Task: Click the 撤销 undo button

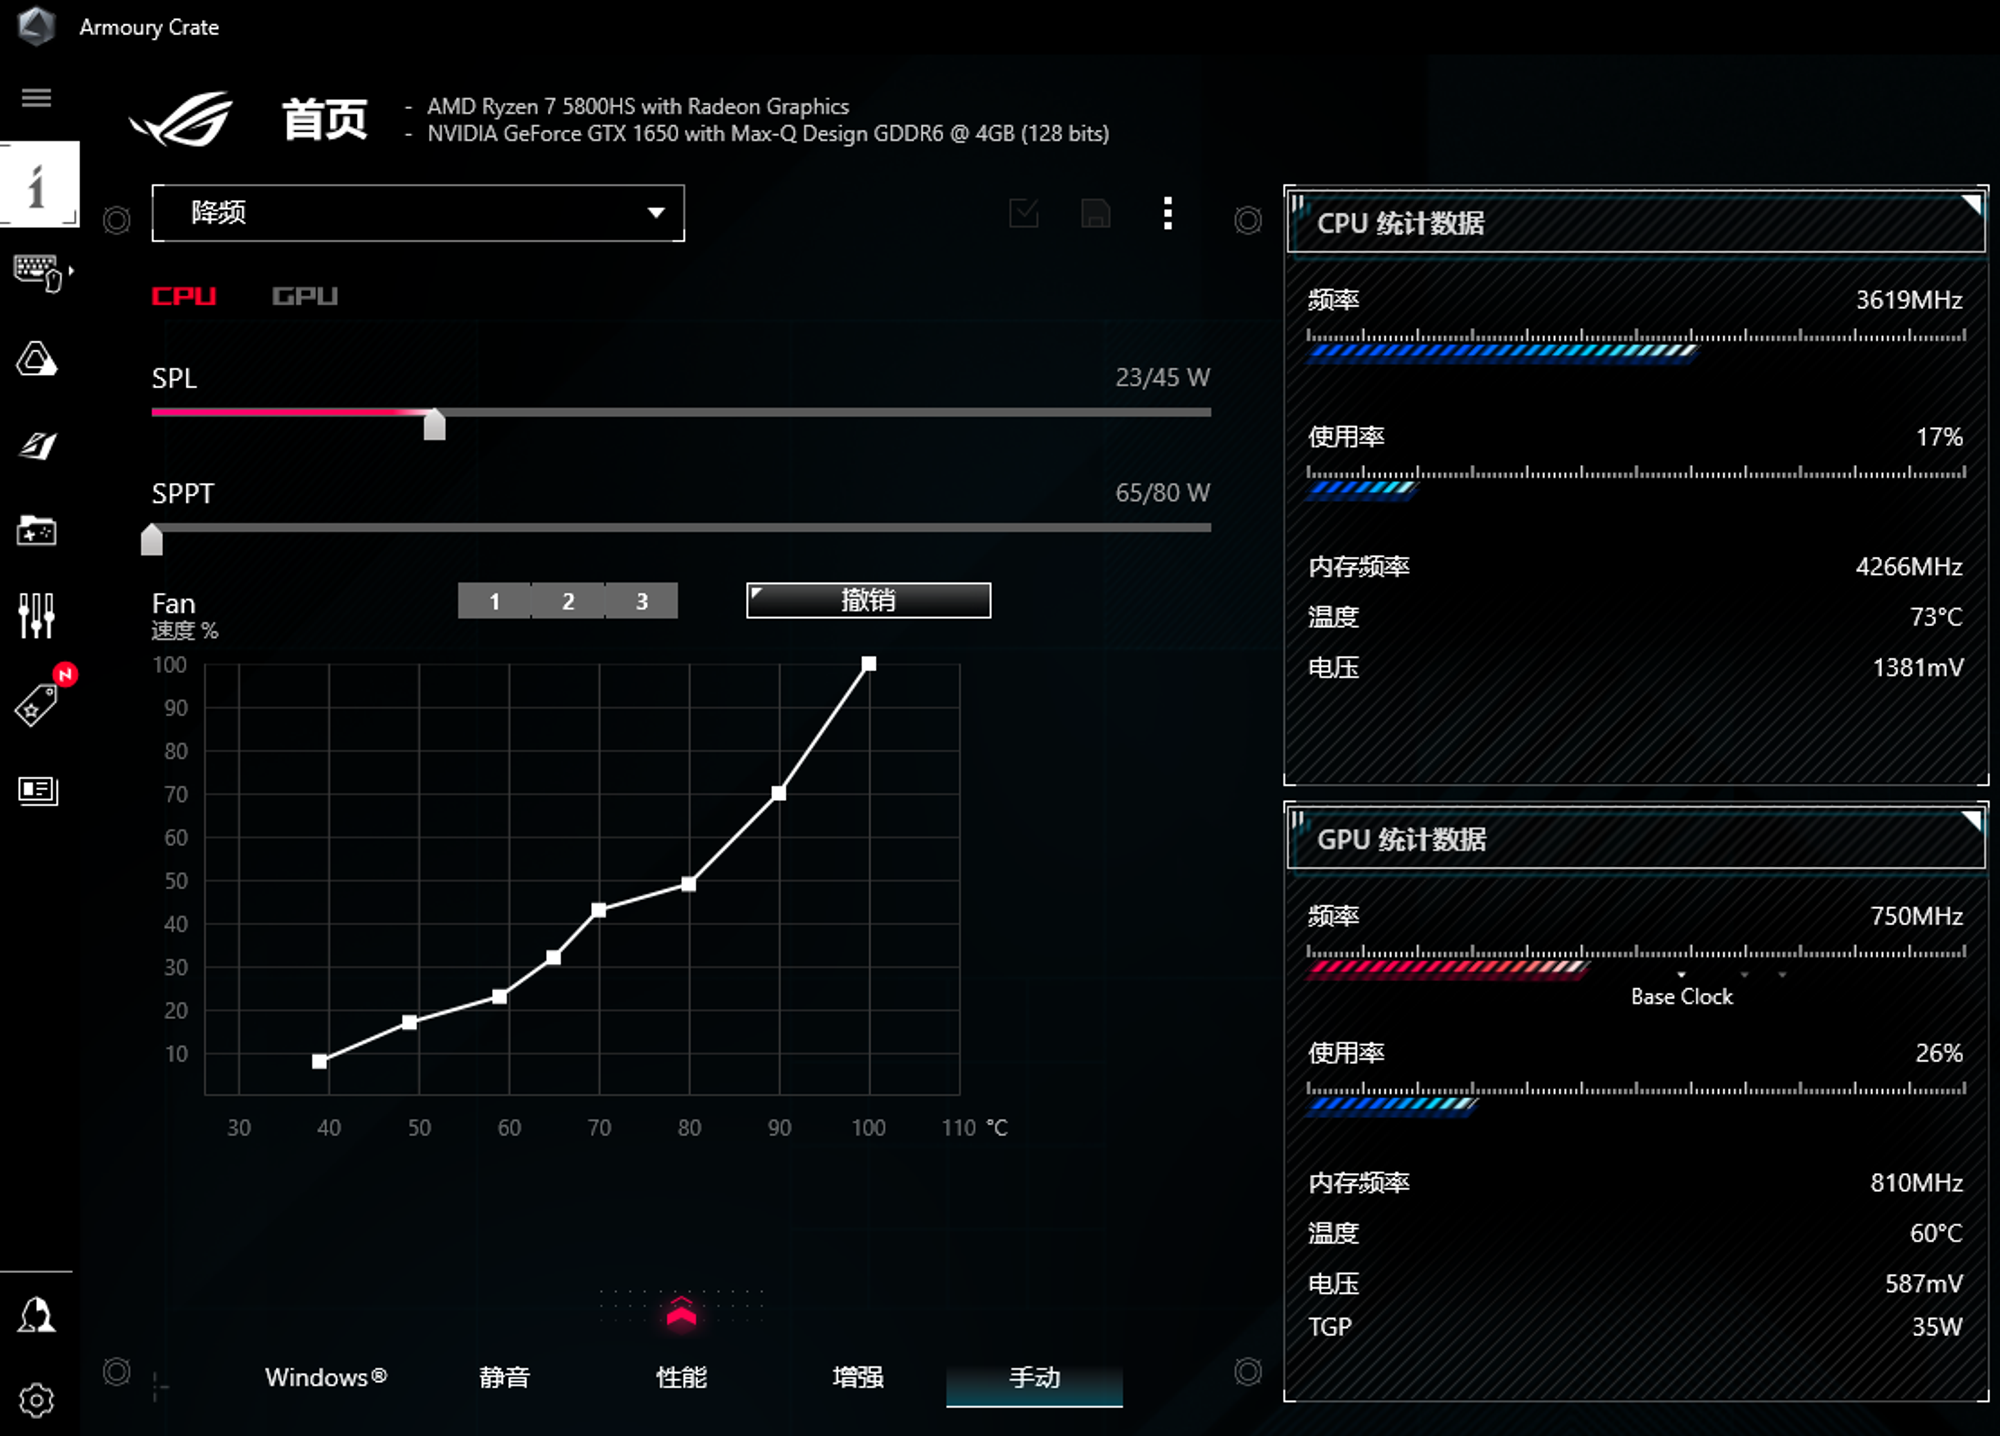Action: 868,600
